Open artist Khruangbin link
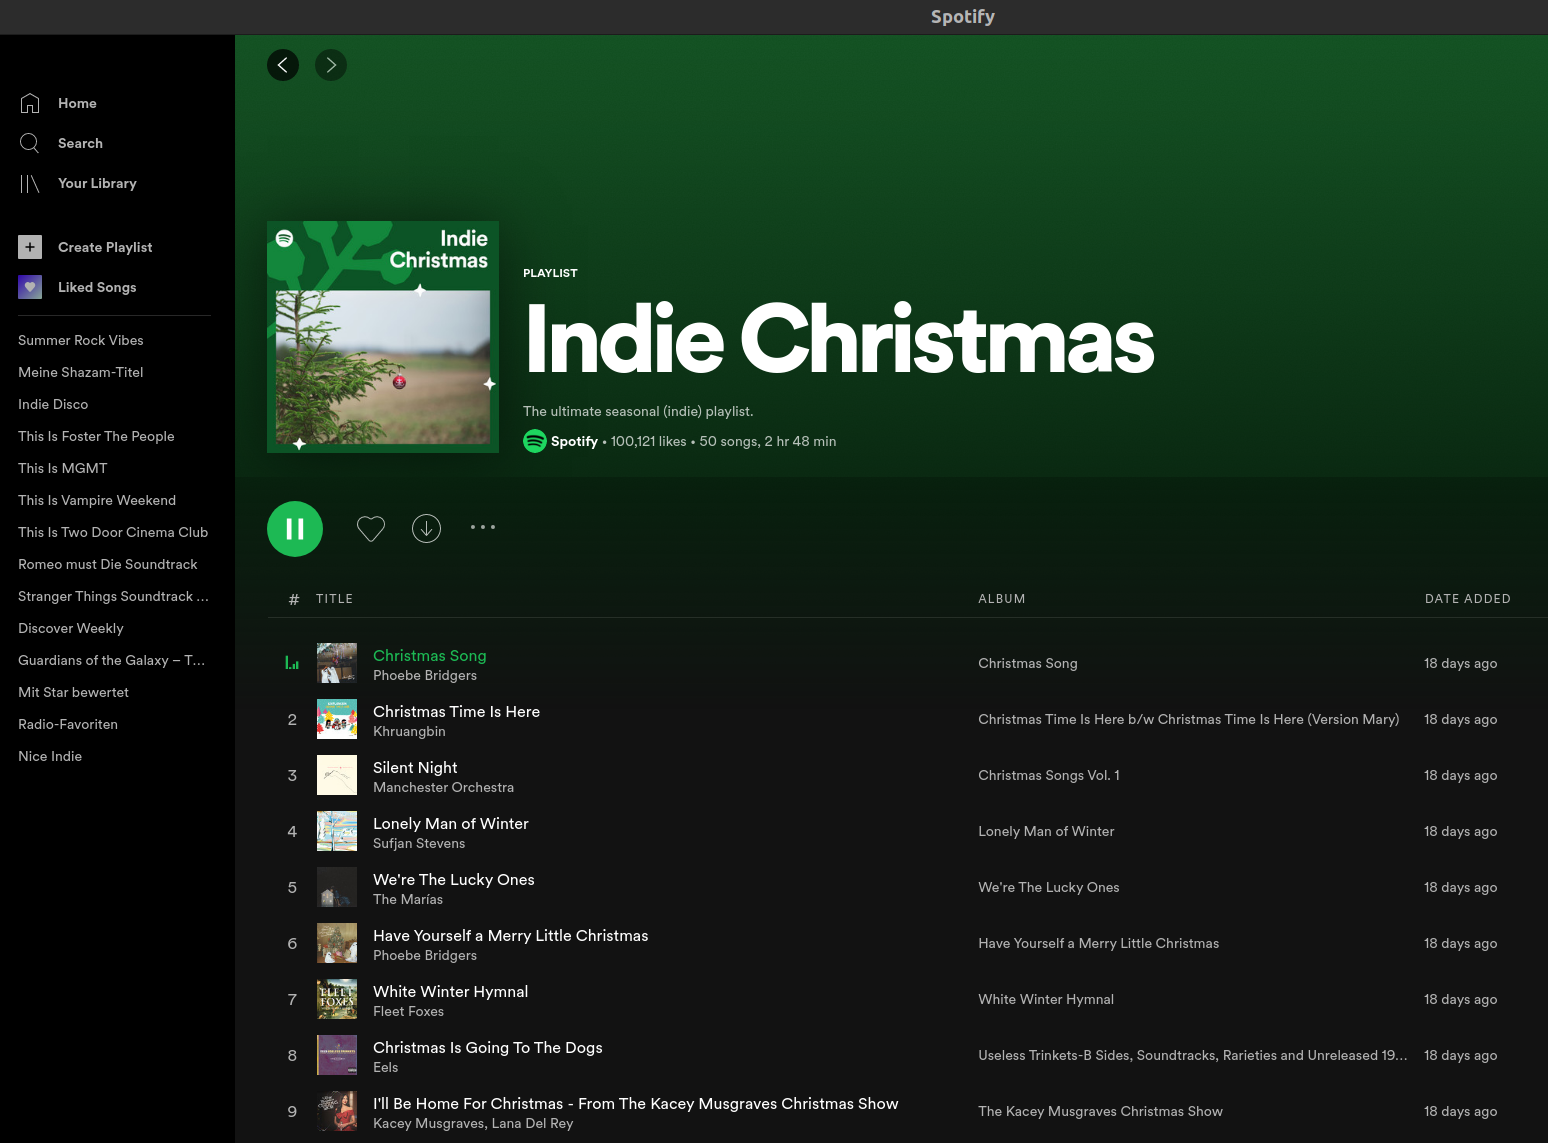Viewport: 1548px width, 1143px height. coord(409,731)
